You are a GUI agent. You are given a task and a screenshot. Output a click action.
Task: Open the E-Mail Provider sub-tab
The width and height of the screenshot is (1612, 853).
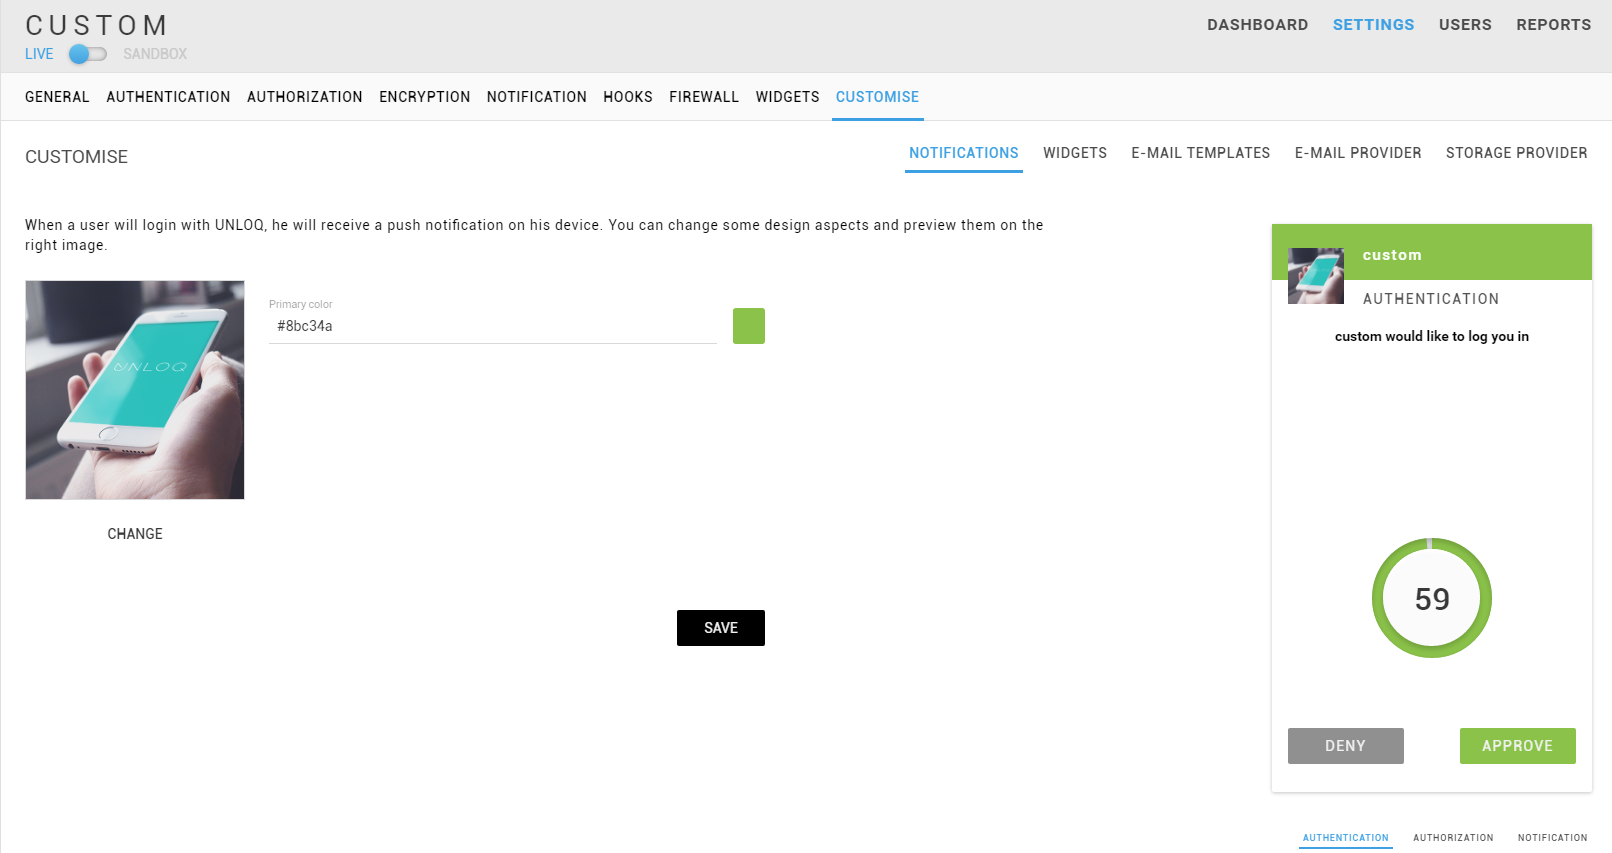coord(1358,153)
